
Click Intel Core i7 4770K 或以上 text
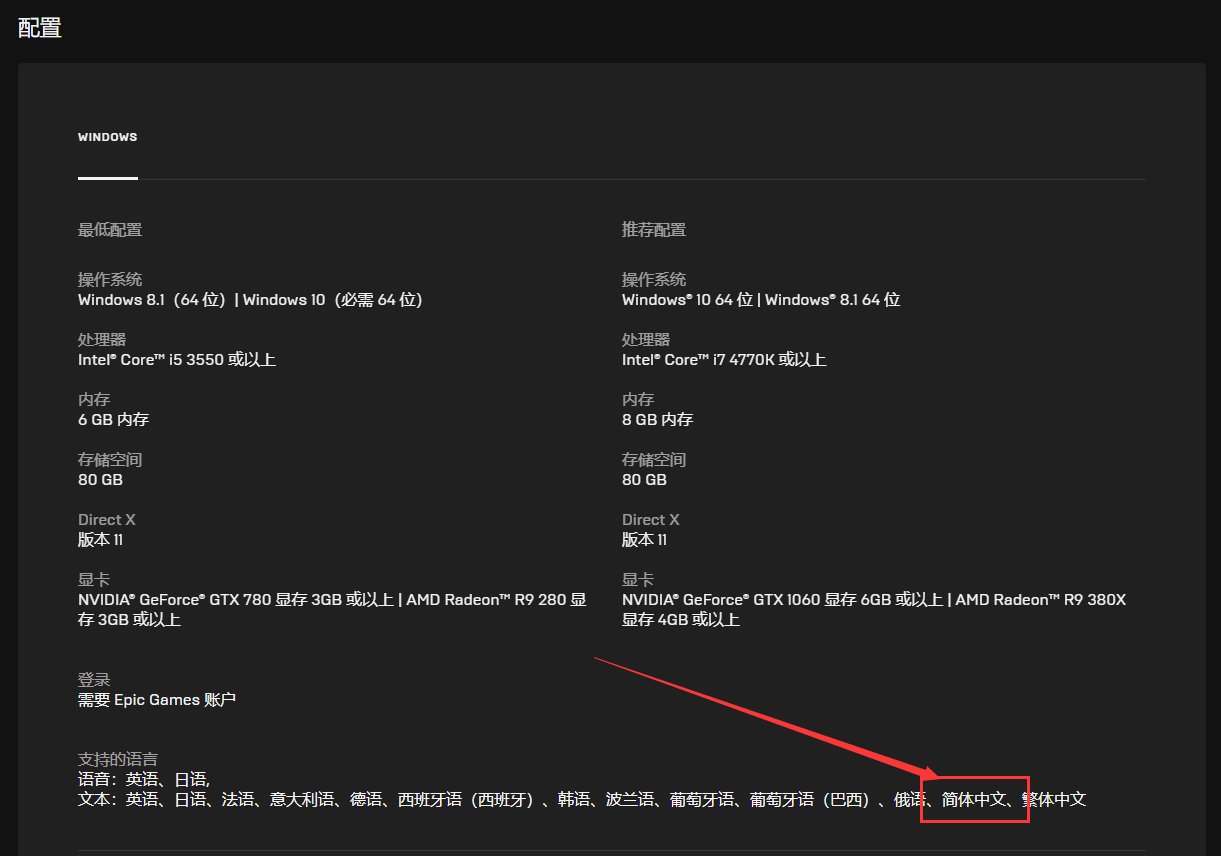click(724, 360)
